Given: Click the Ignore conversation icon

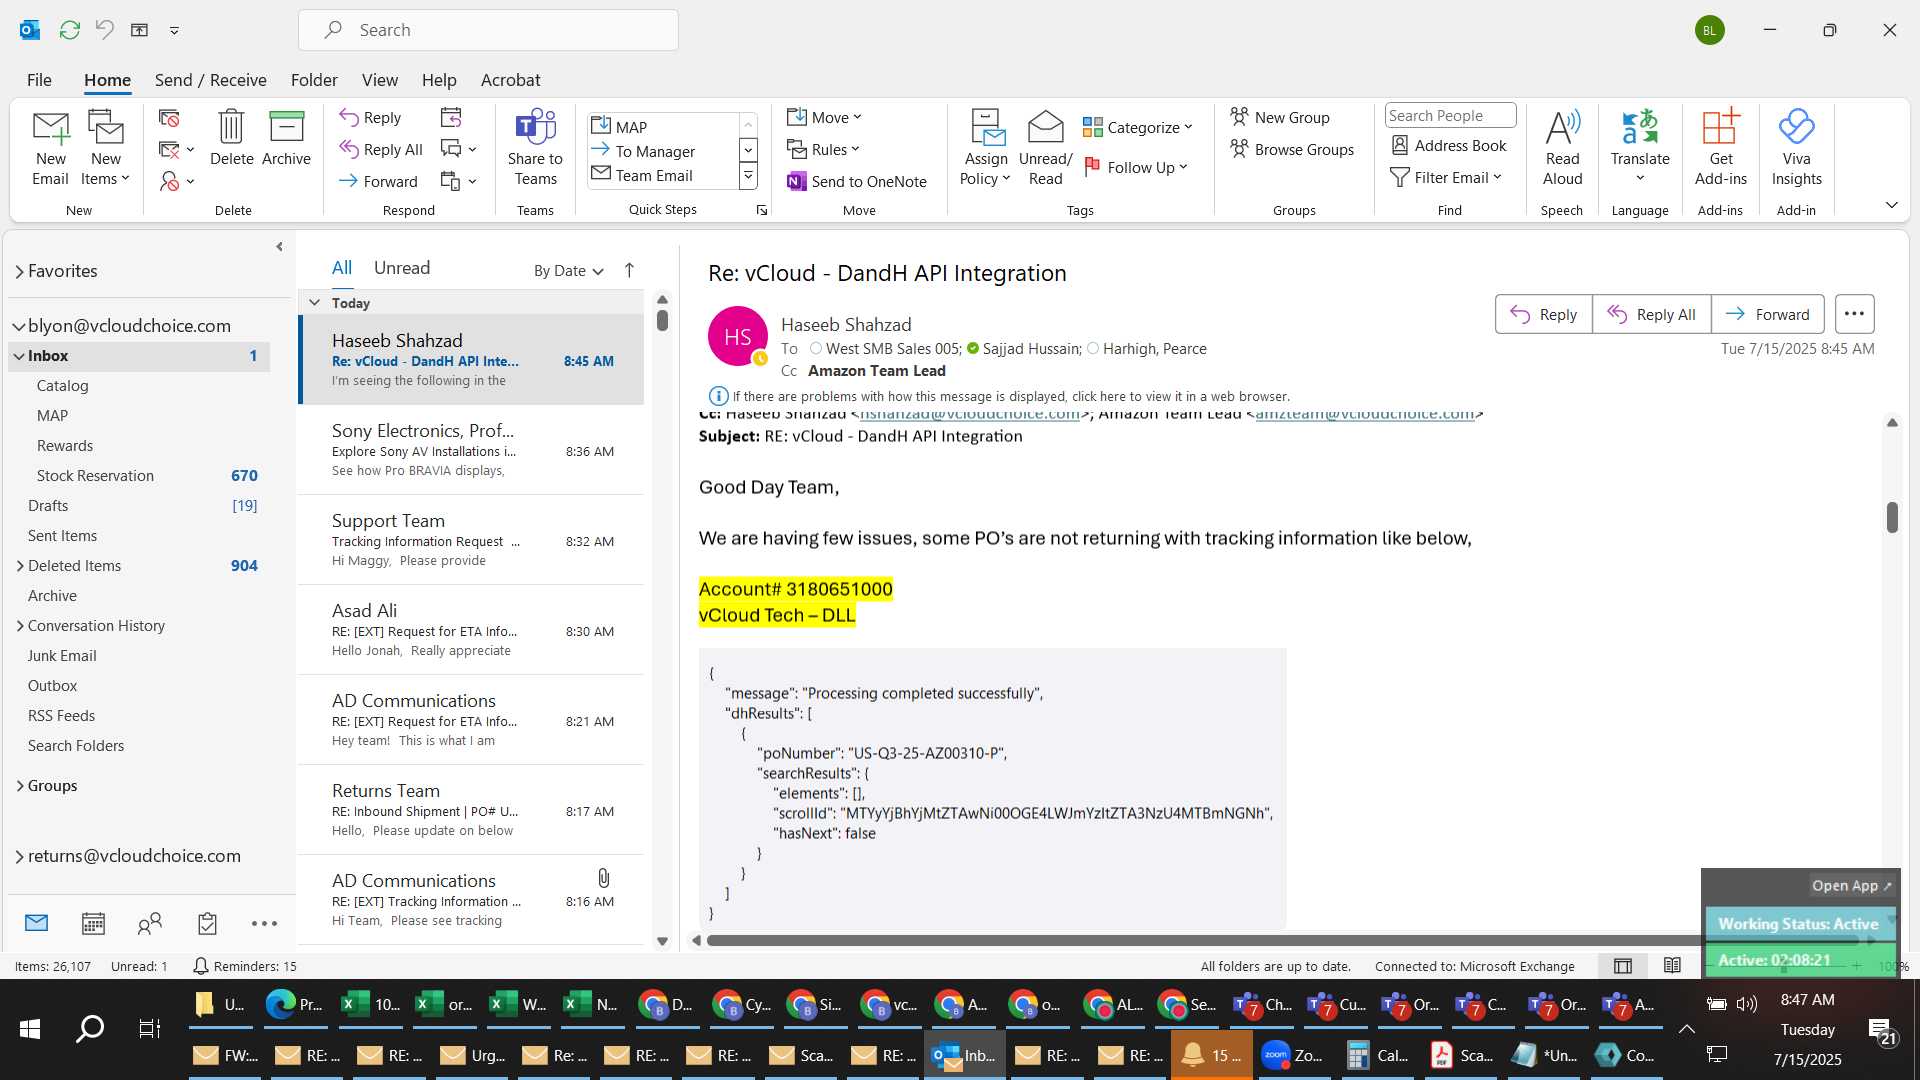Looking at the screenshot, I should tap(169, 118).
